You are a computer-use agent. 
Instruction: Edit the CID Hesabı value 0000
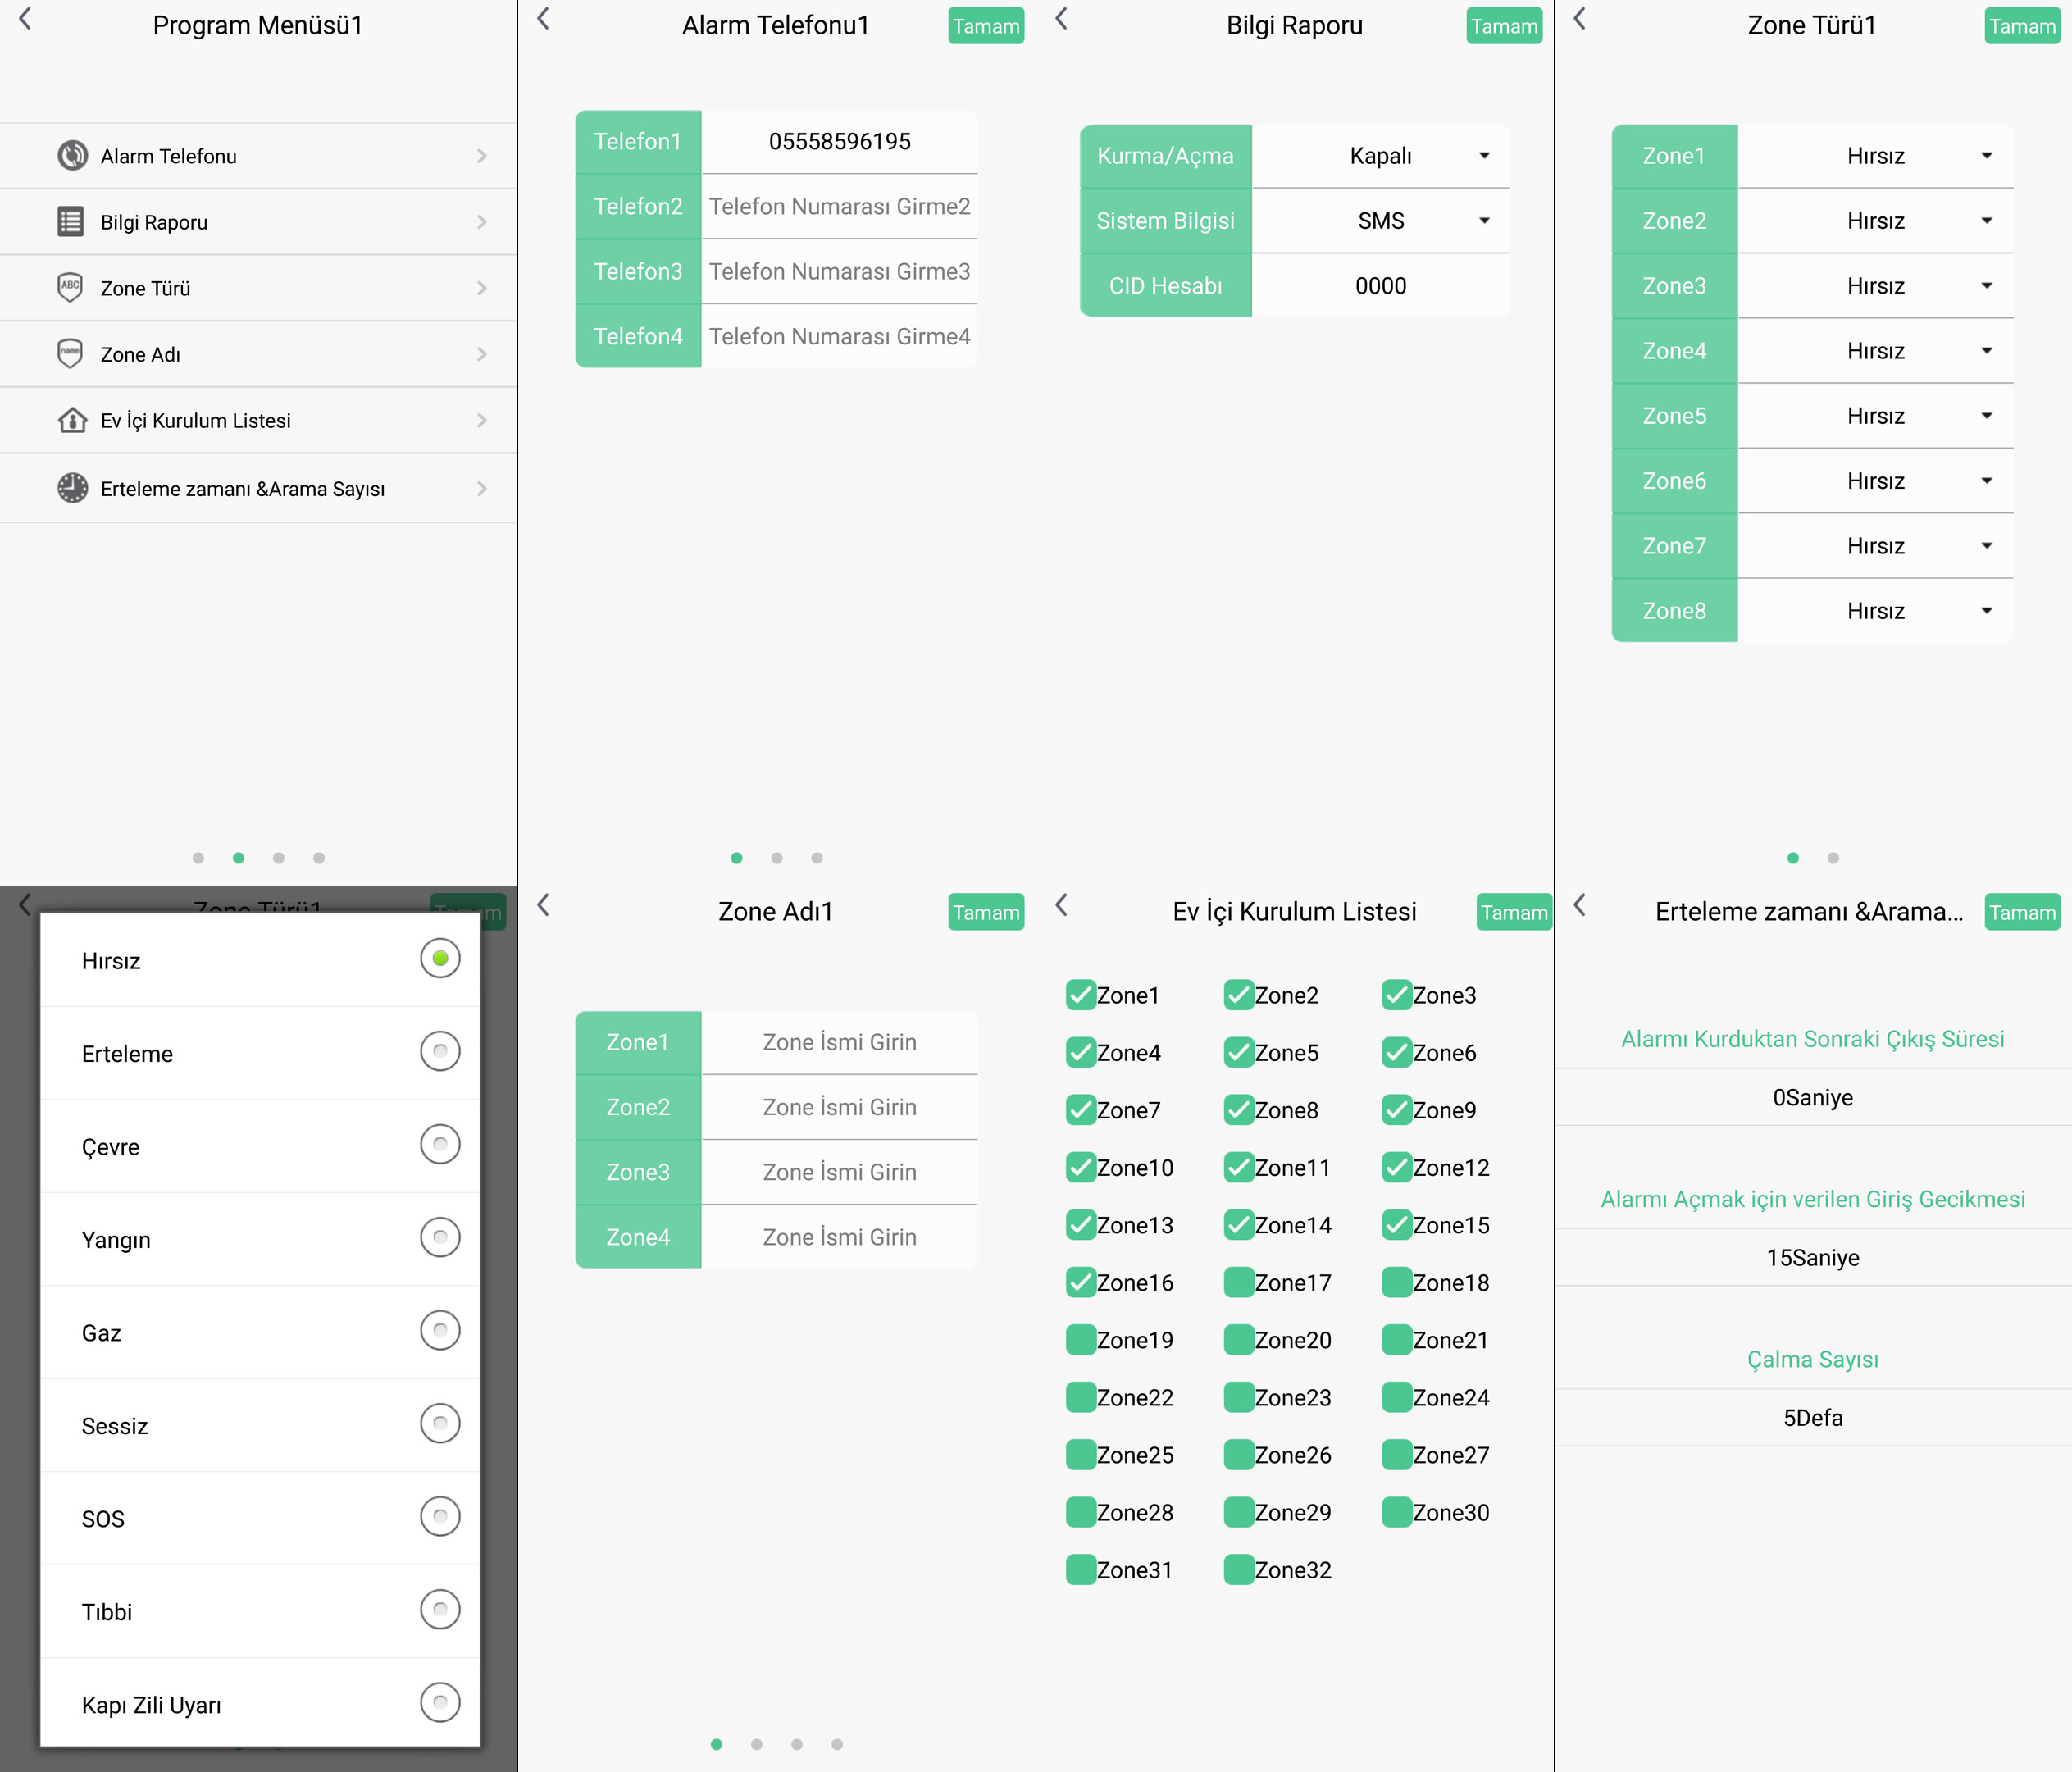click(1381, 286)
